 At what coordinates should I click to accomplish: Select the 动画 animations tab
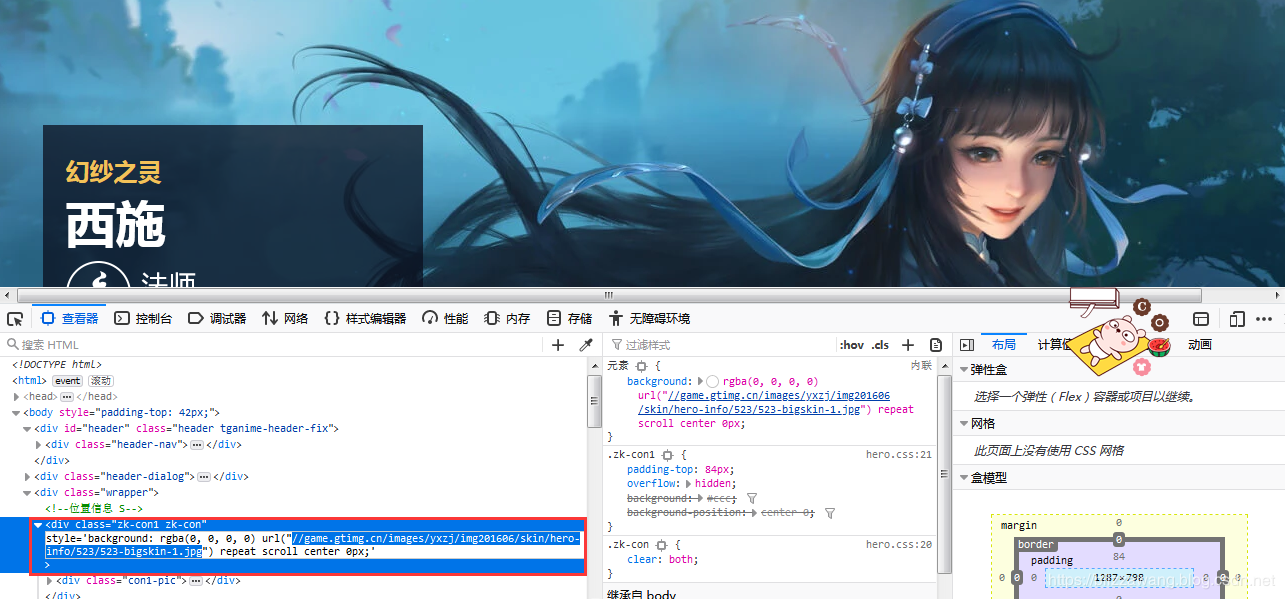(1200, 345)
